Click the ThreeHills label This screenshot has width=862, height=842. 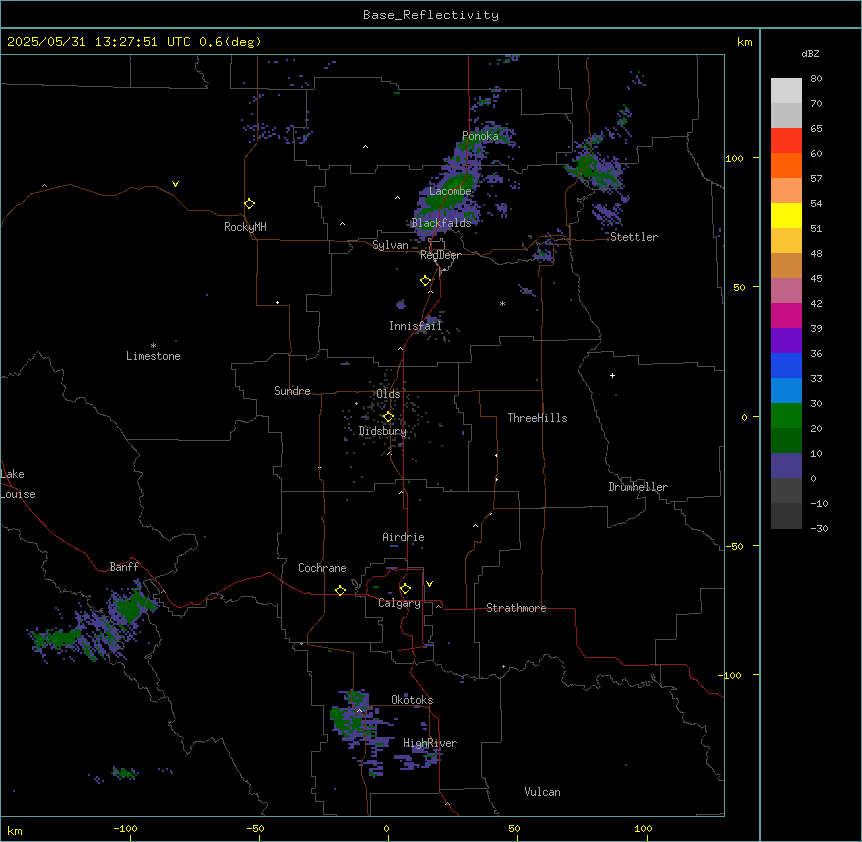click(537, 418)
